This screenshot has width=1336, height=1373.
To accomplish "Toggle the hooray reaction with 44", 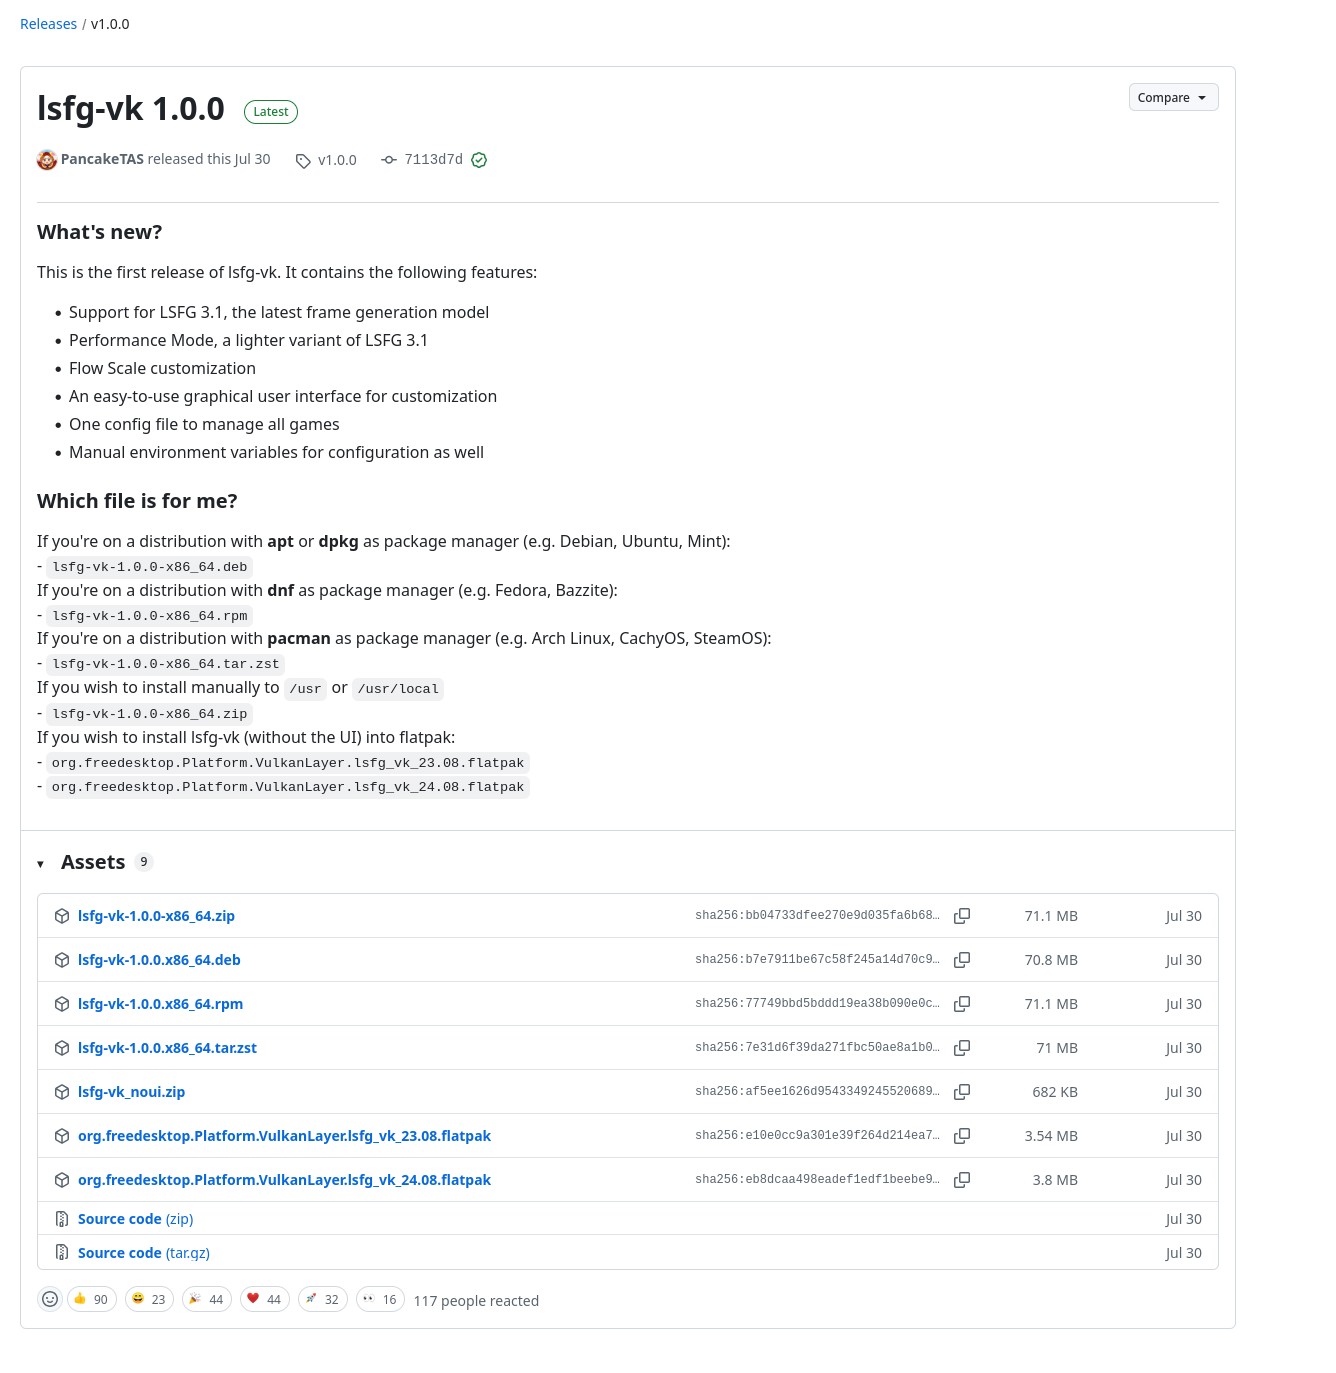I will coord(207,1299).
